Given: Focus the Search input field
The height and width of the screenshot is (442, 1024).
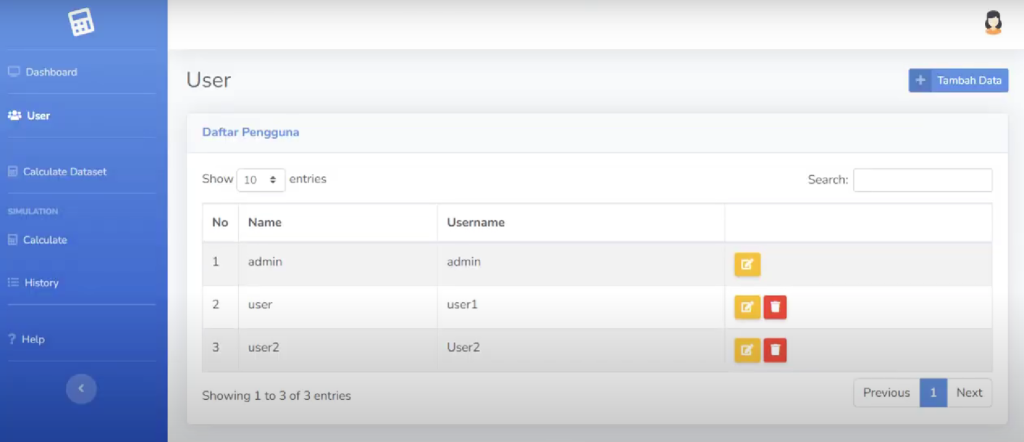Looking at the screenshot, I should pos(923,180).
